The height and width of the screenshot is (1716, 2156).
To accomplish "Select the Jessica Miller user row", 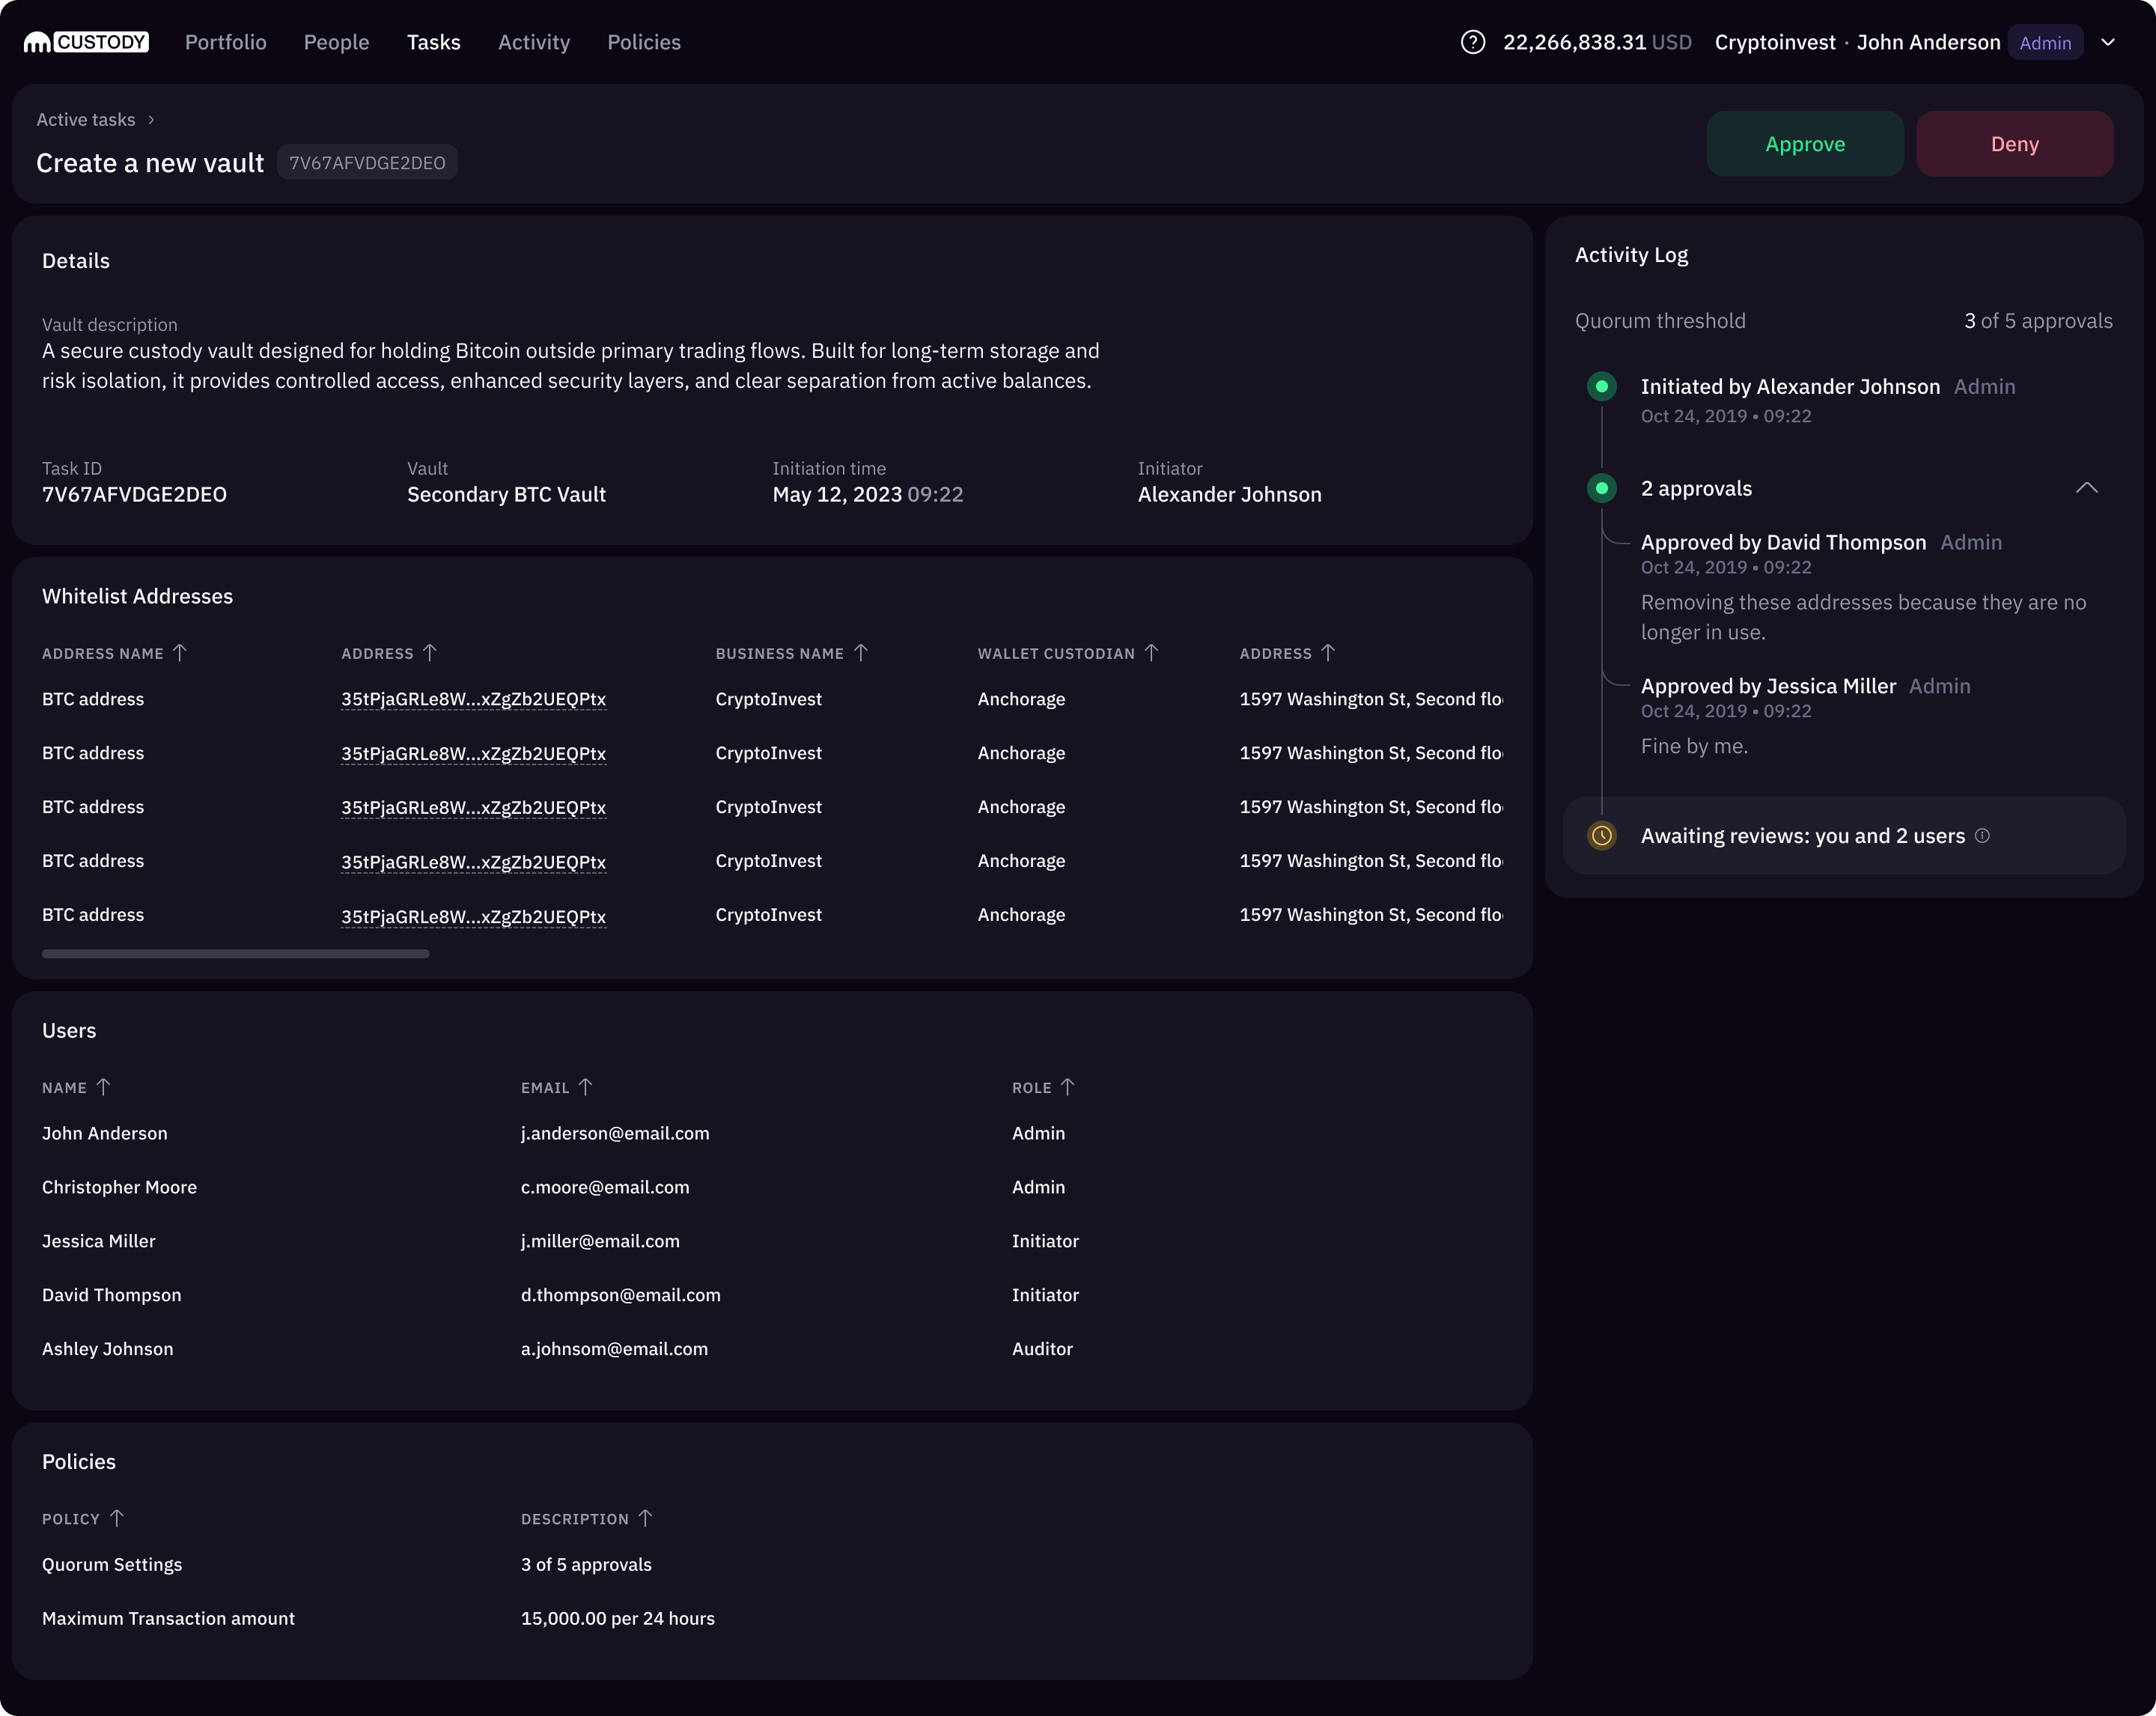I will [772, 1241].
